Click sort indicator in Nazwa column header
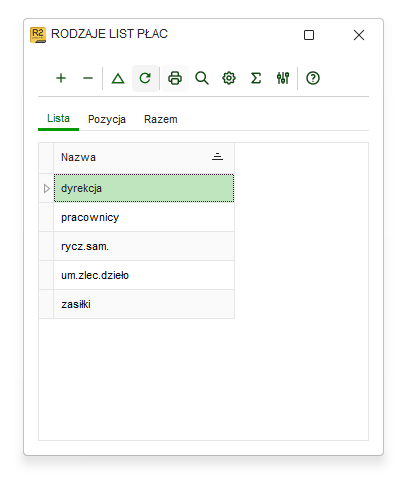Viewport: 412px width, 481px height. [217, 157]
